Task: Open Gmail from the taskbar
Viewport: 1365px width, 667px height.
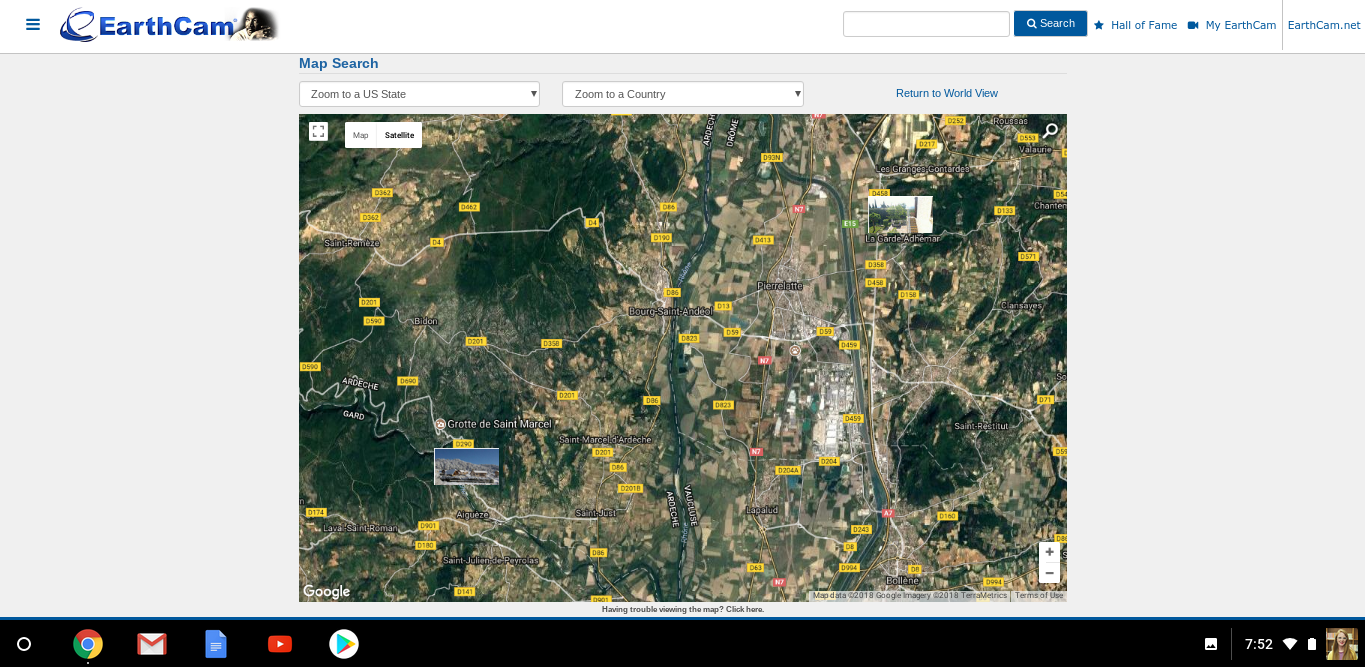Action: pos(152,643)
